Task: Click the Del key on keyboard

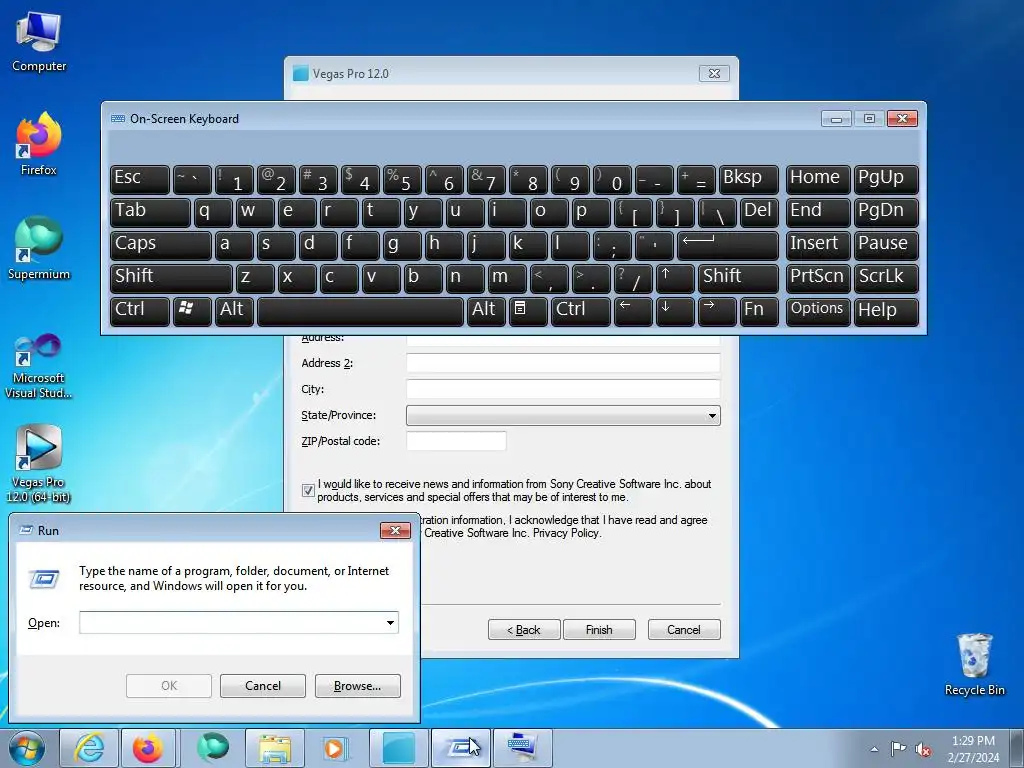Action: click(x=759, y=213)
